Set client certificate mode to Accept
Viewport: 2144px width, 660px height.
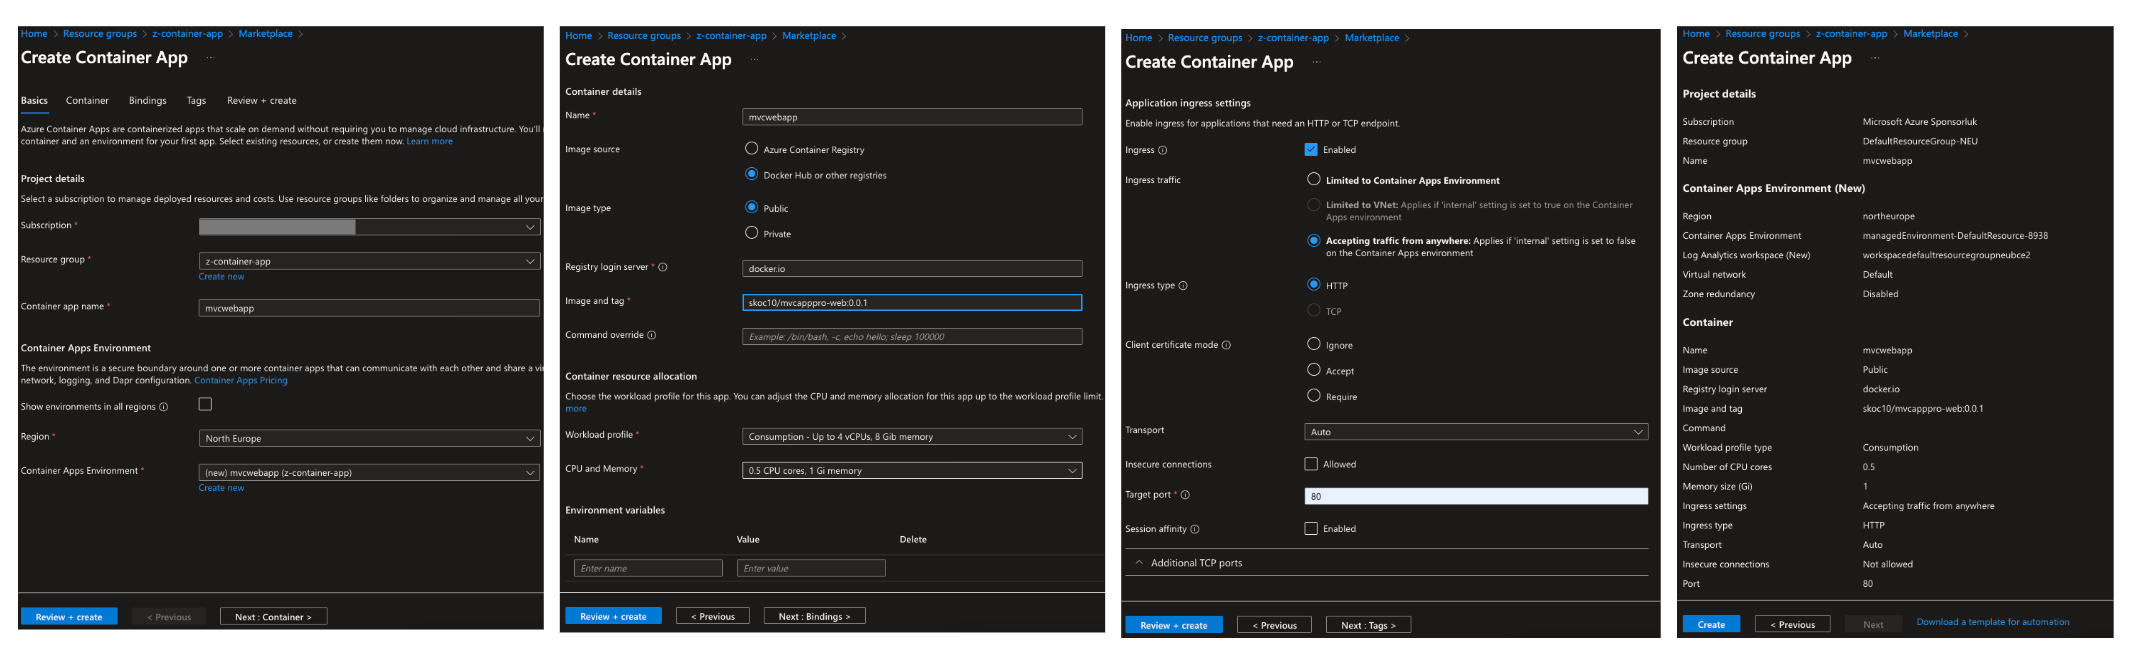click(x=1315, y=370)
